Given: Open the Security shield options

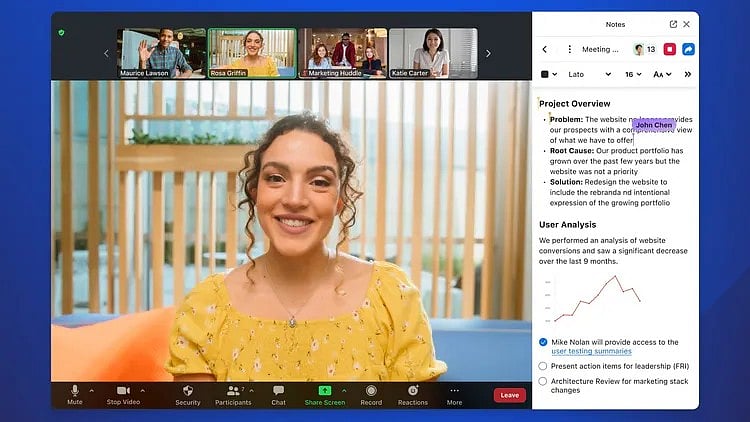Looking at the screenshot, I should click(187, 391).
